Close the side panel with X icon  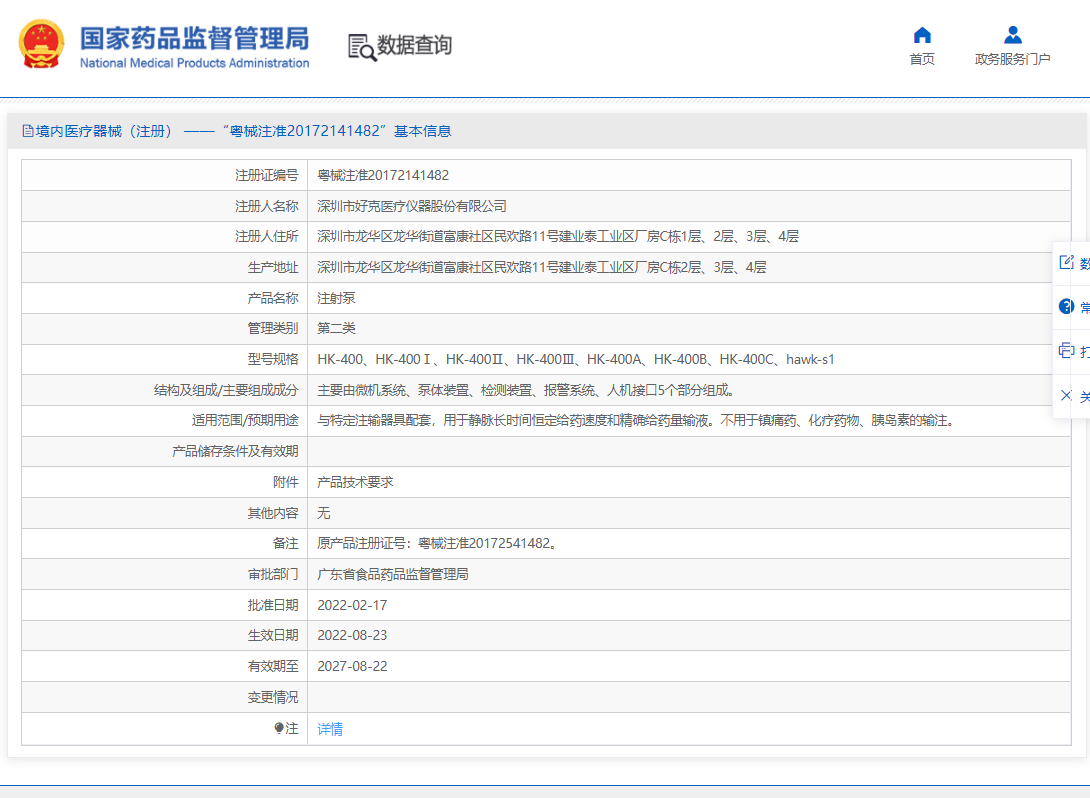coord(1066,396)
